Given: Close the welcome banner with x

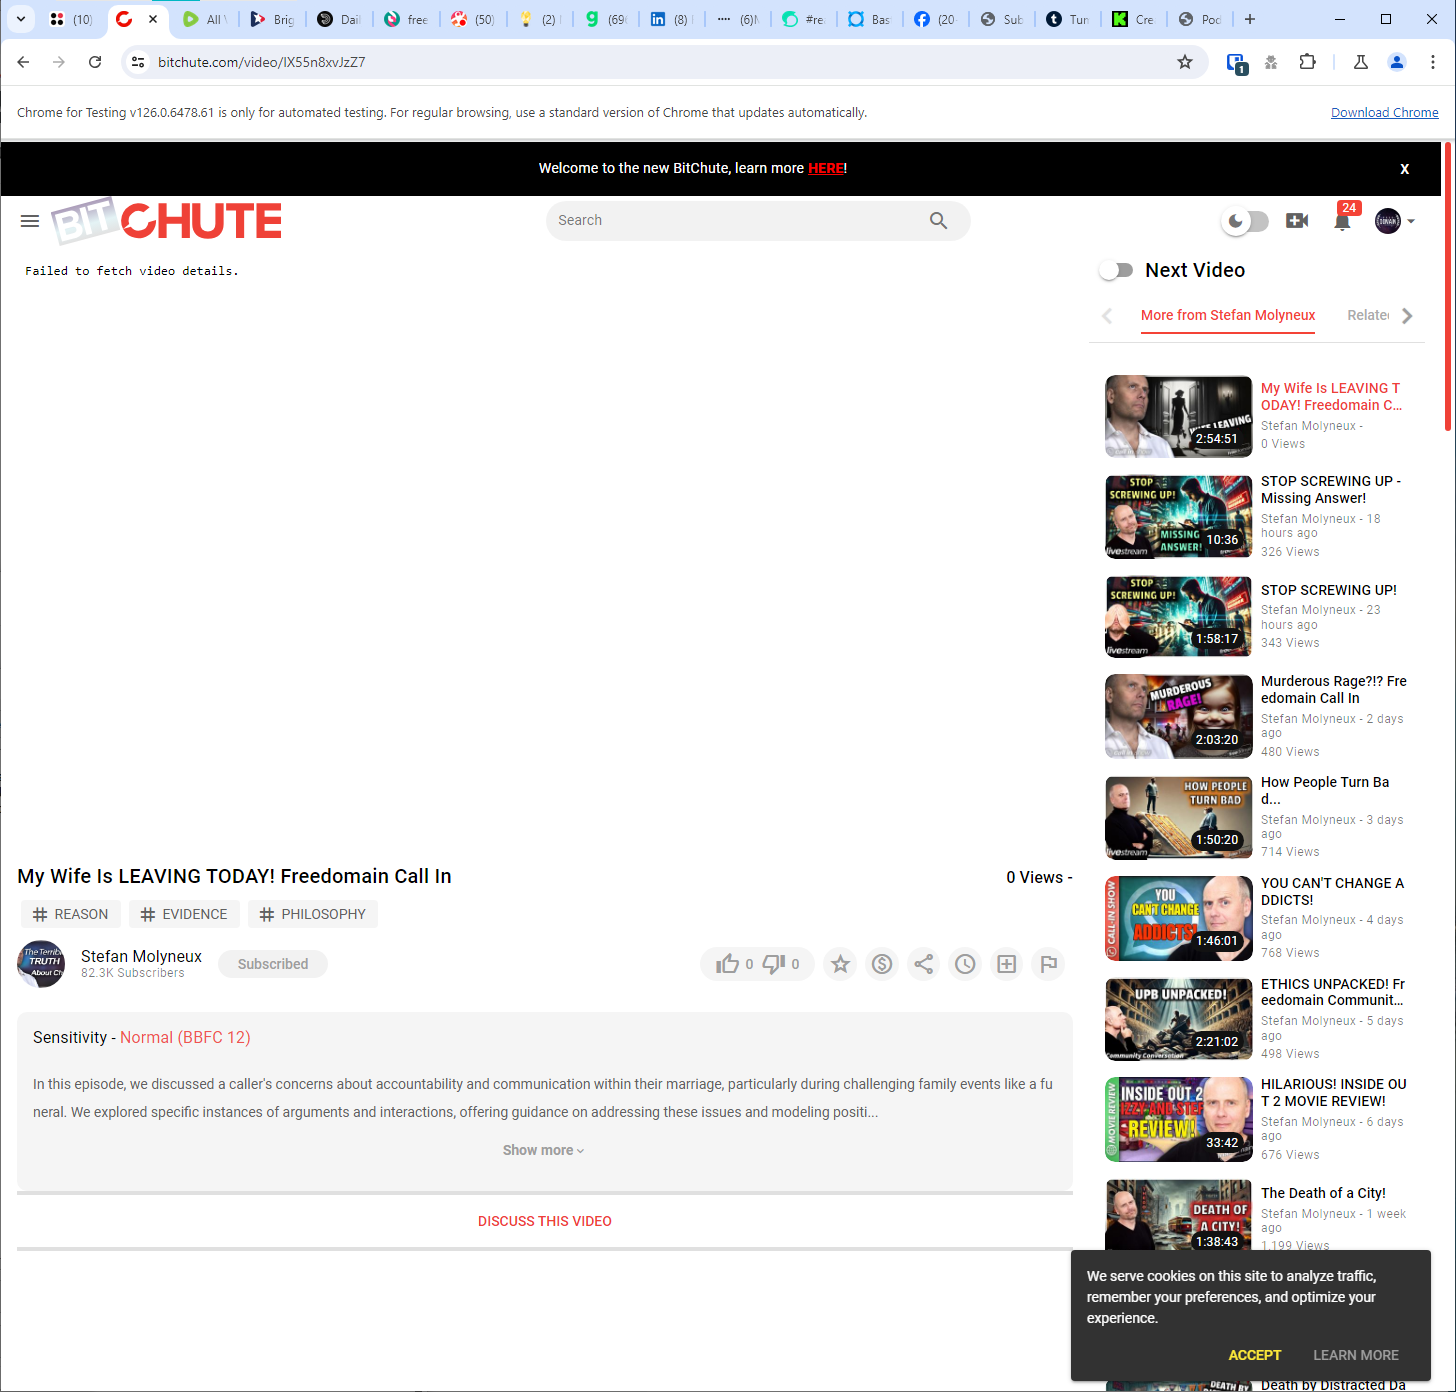Looking at the screenshot, I should pos(1405,169).
